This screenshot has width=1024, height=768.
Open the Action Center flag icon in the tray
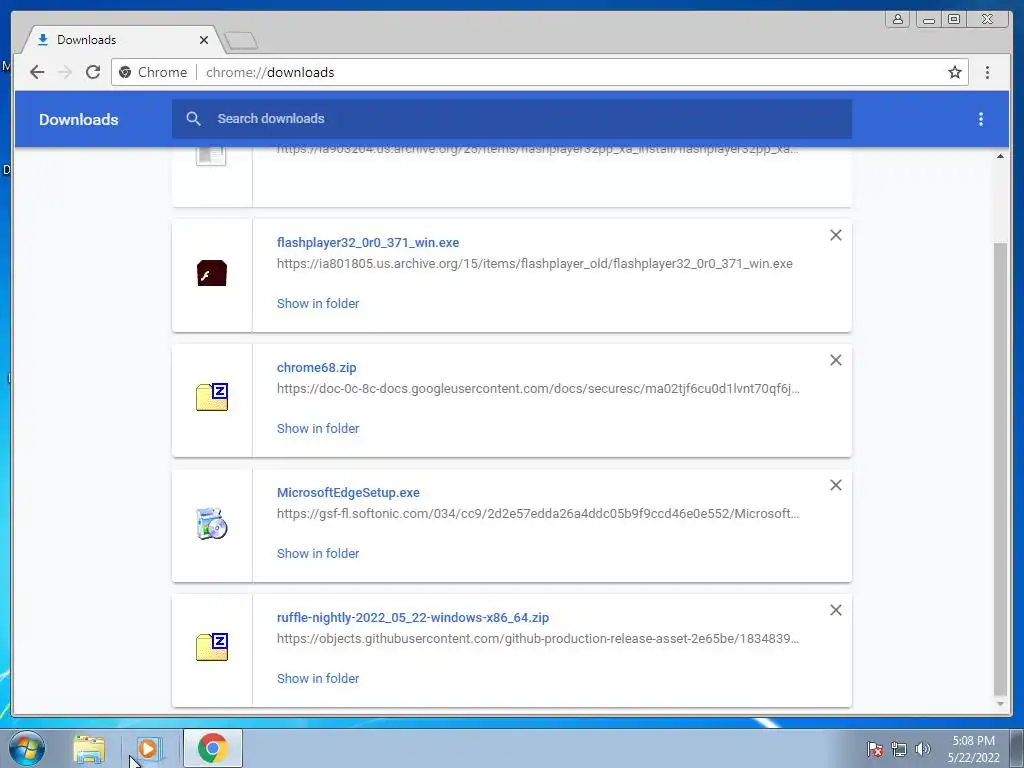(x=875, y=749)
